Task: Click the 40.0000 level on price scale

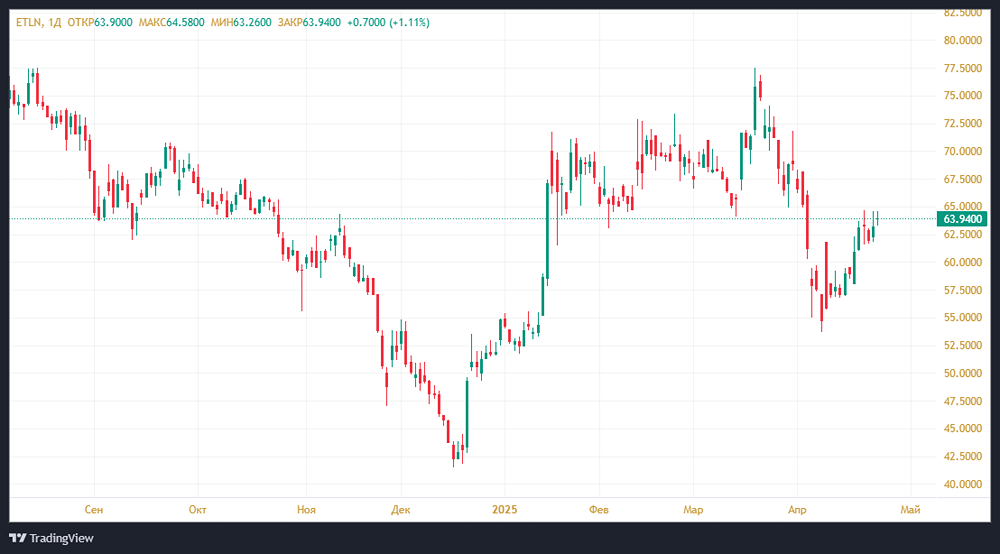Action: pyautogui.click(x=962, y=484)
